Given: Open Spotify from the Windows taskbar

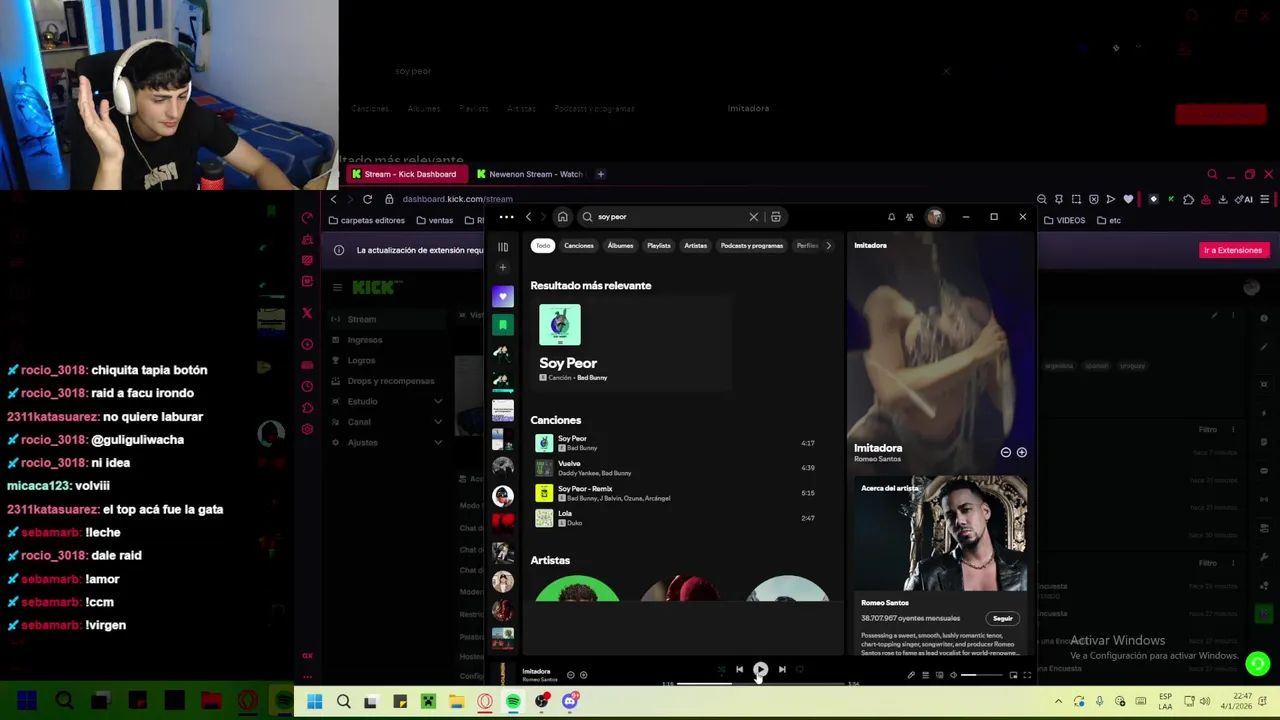Looking at the screenshot, I should (x=513, y=702).
